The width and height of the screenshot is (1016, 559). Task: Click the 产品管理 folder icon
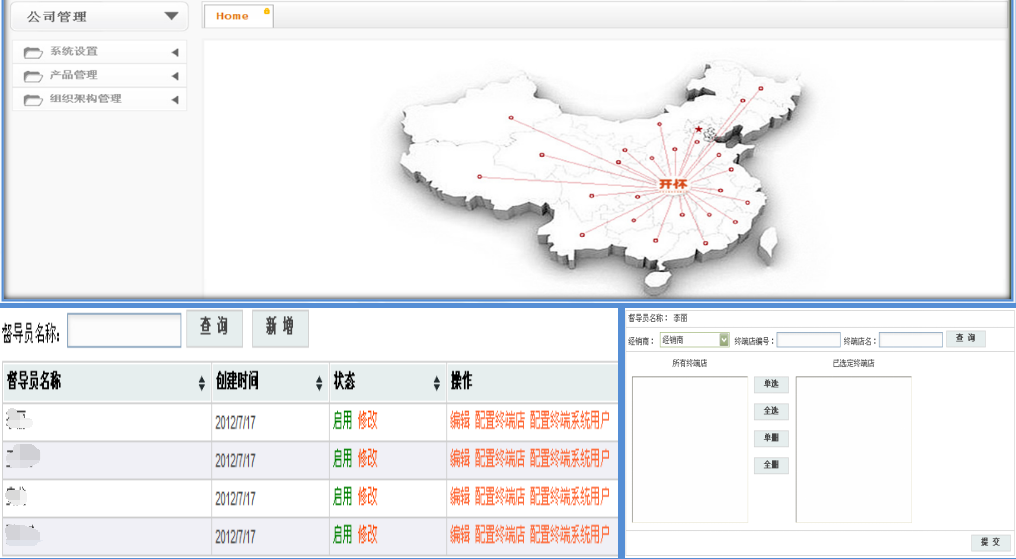pos(33,76)
